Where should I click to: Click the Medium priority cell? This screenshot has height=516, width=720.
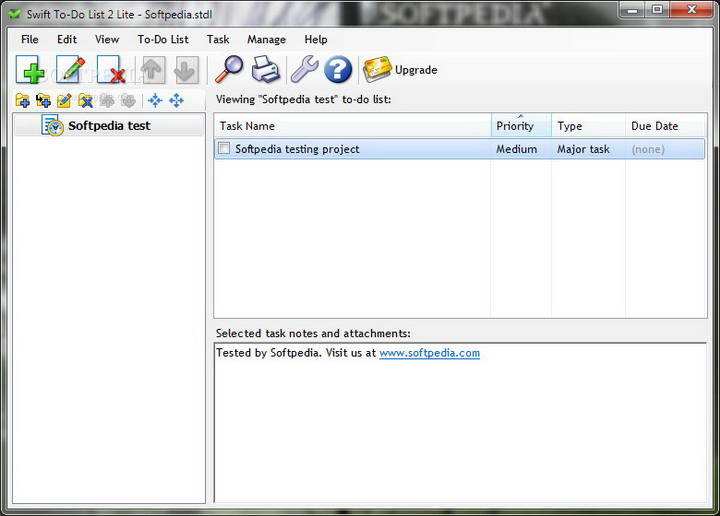coord(517,149)
